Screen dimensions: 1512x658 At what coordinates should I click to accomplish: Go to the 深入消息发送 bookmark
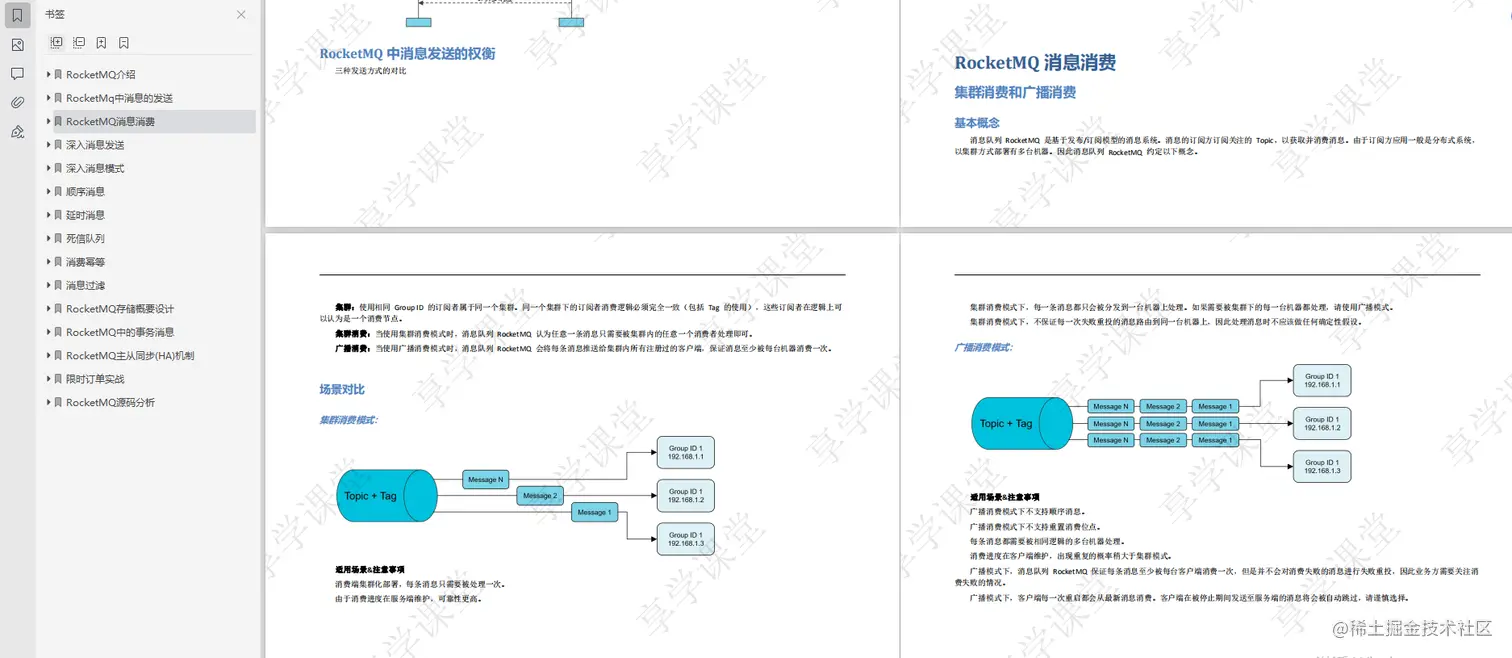tap(95, 145)
